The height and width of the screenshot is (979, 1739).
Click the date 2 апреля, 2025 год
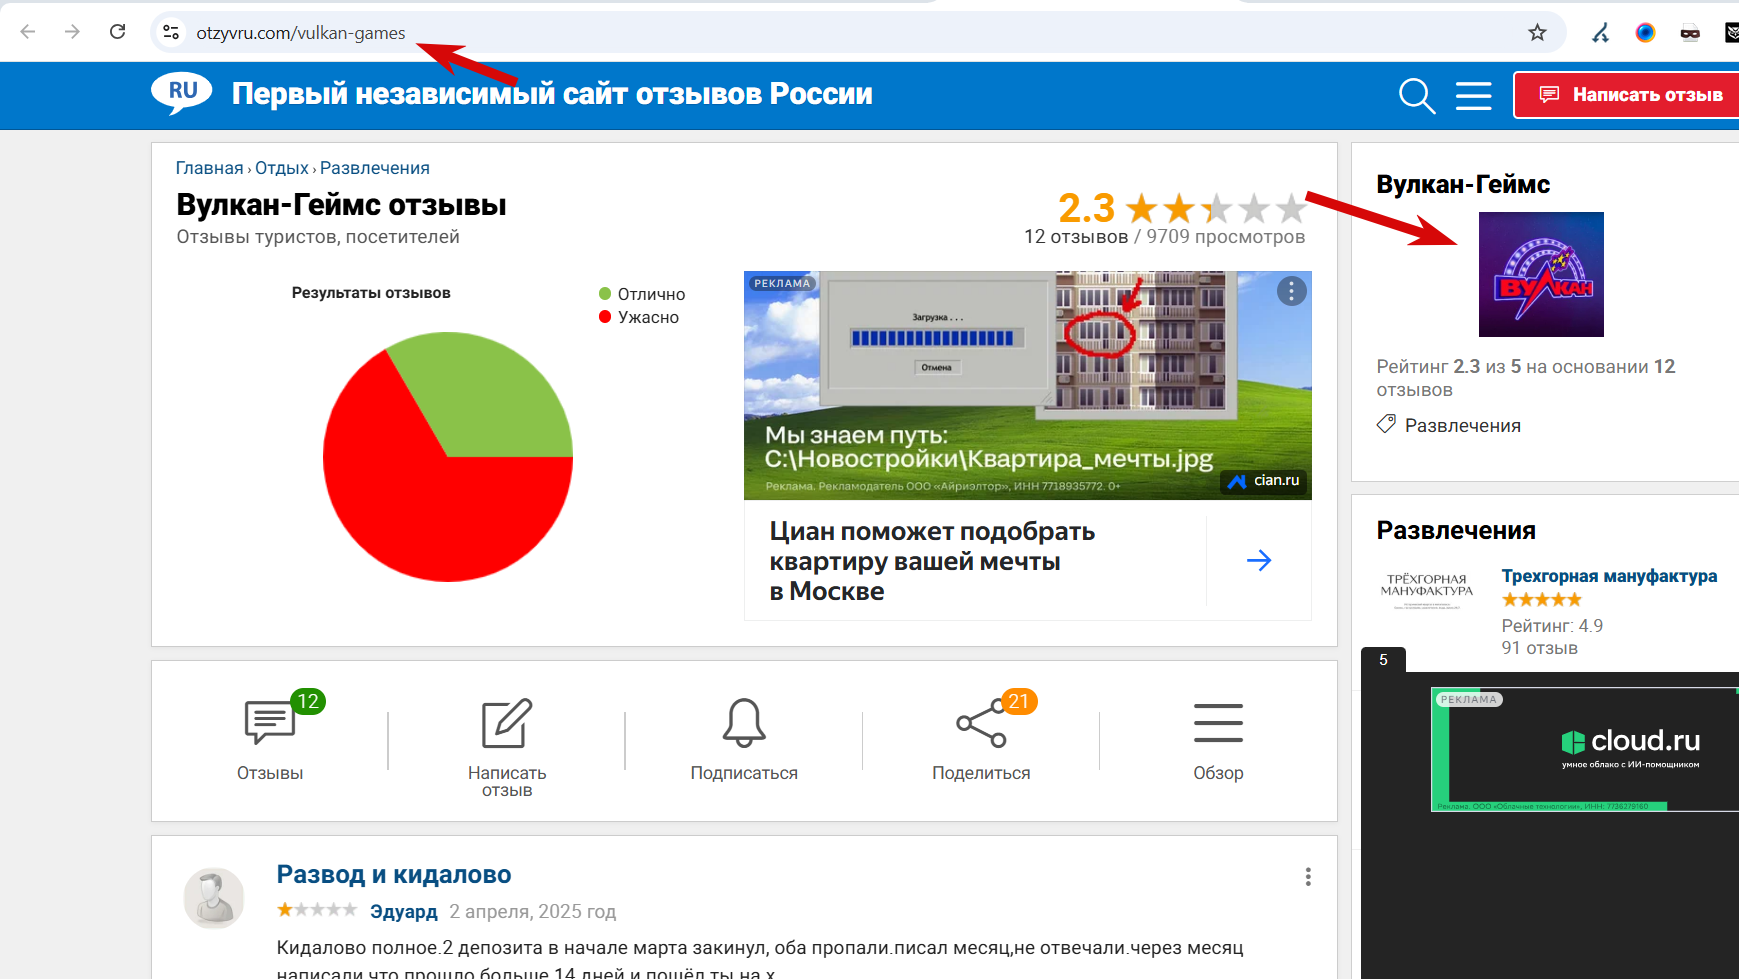pyautogui.click(x=532, y=912)
